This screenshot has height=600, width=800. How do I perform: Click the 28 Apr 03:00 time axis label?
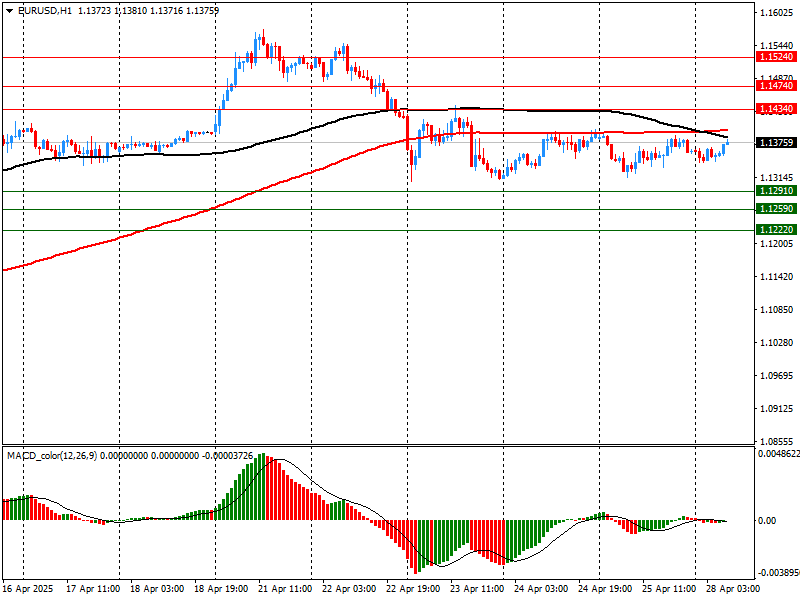tap(733, 589)
